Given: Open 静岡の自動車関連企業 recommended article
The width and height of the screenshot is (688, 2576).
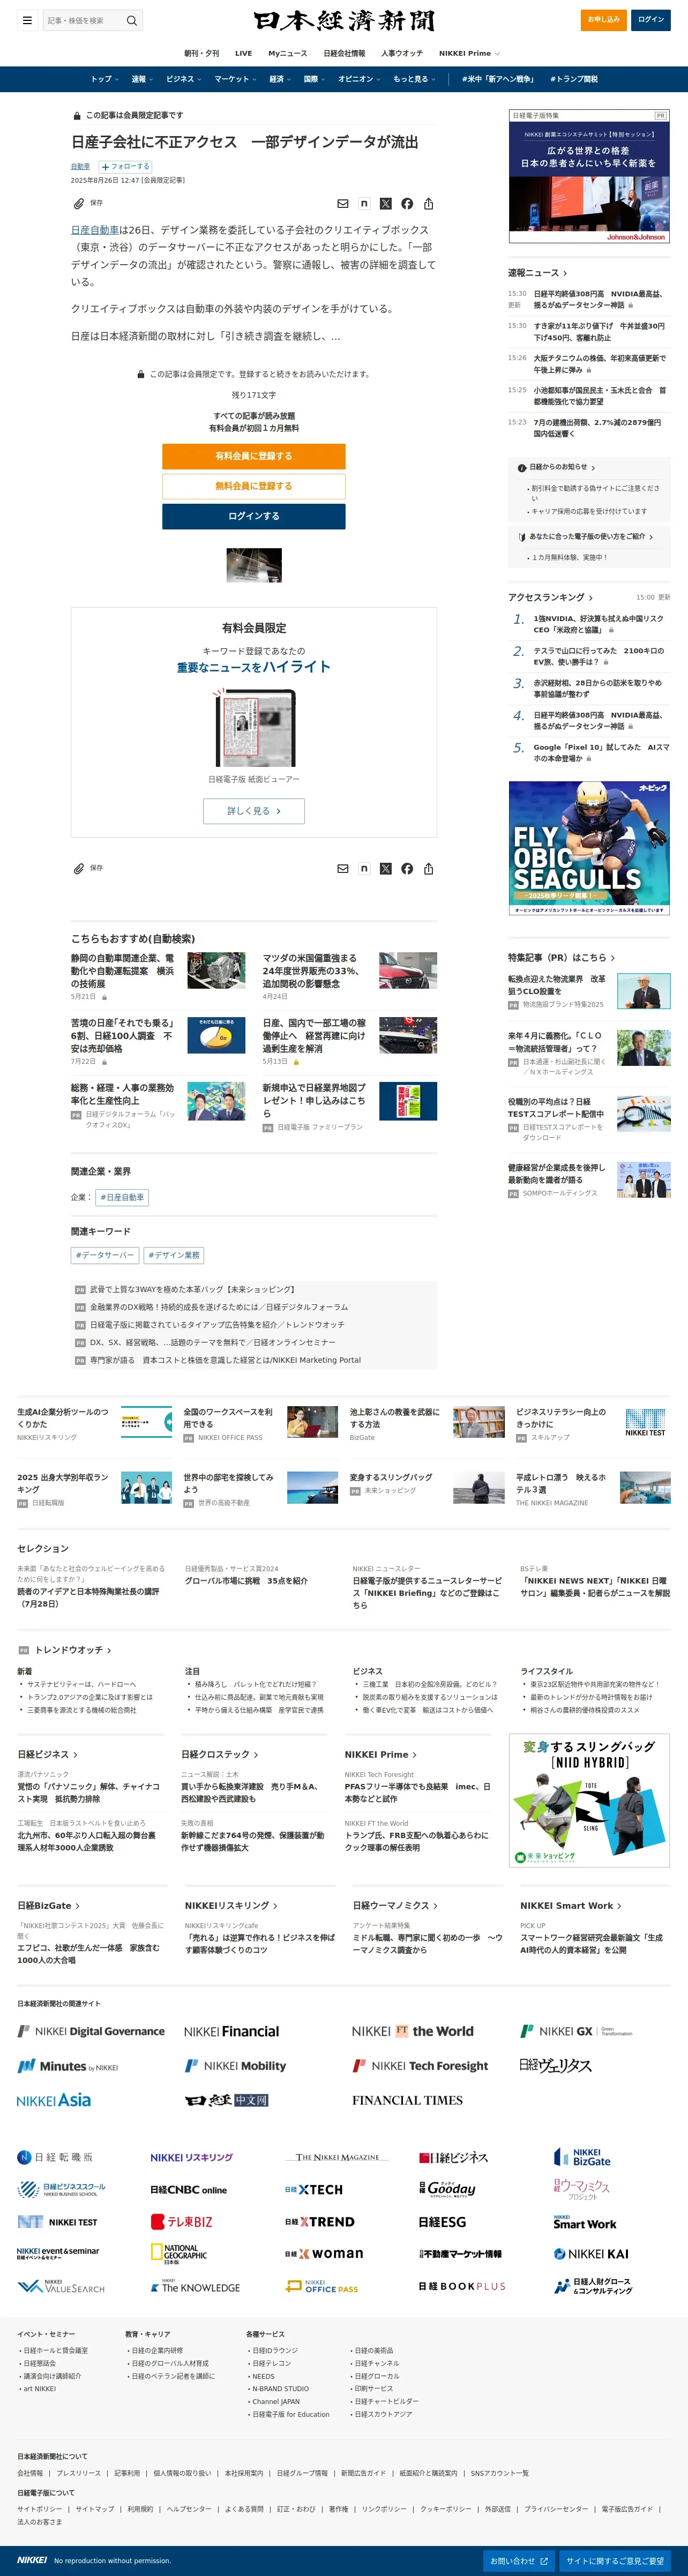Looking at the screenshot, I should point(122,971).
